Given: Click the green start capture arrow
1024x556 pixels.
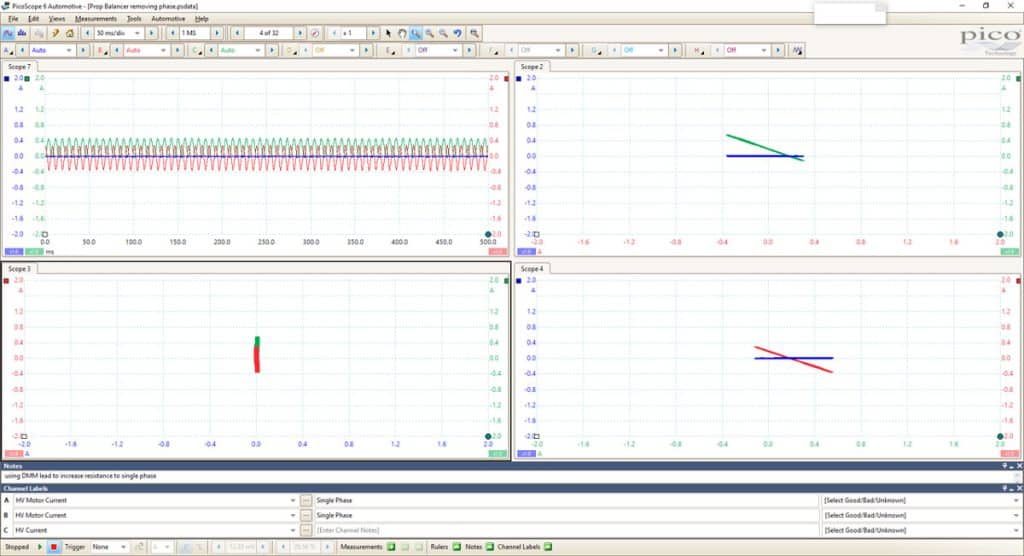Looking at the screenshot, I should [x=40, y=547].
